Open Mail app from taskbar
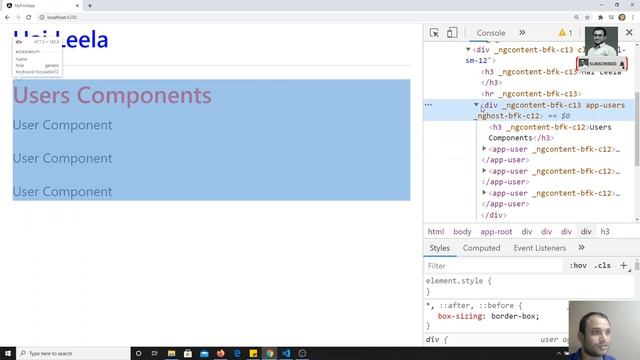Viewport: 640px width, 360px height. (x=204, y=353)
